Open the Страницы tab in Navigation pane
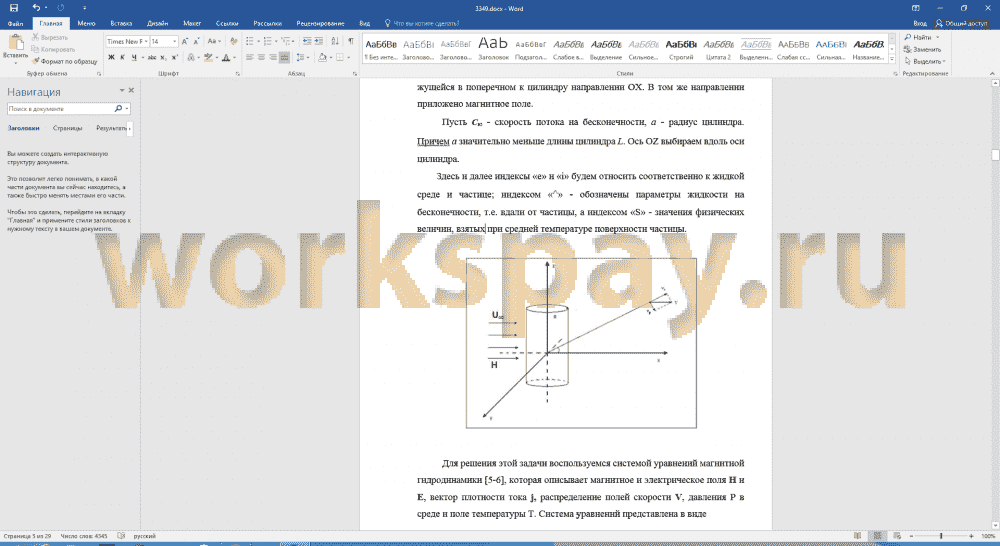This screenshot has width=1000, height=546. click(68, 128)
